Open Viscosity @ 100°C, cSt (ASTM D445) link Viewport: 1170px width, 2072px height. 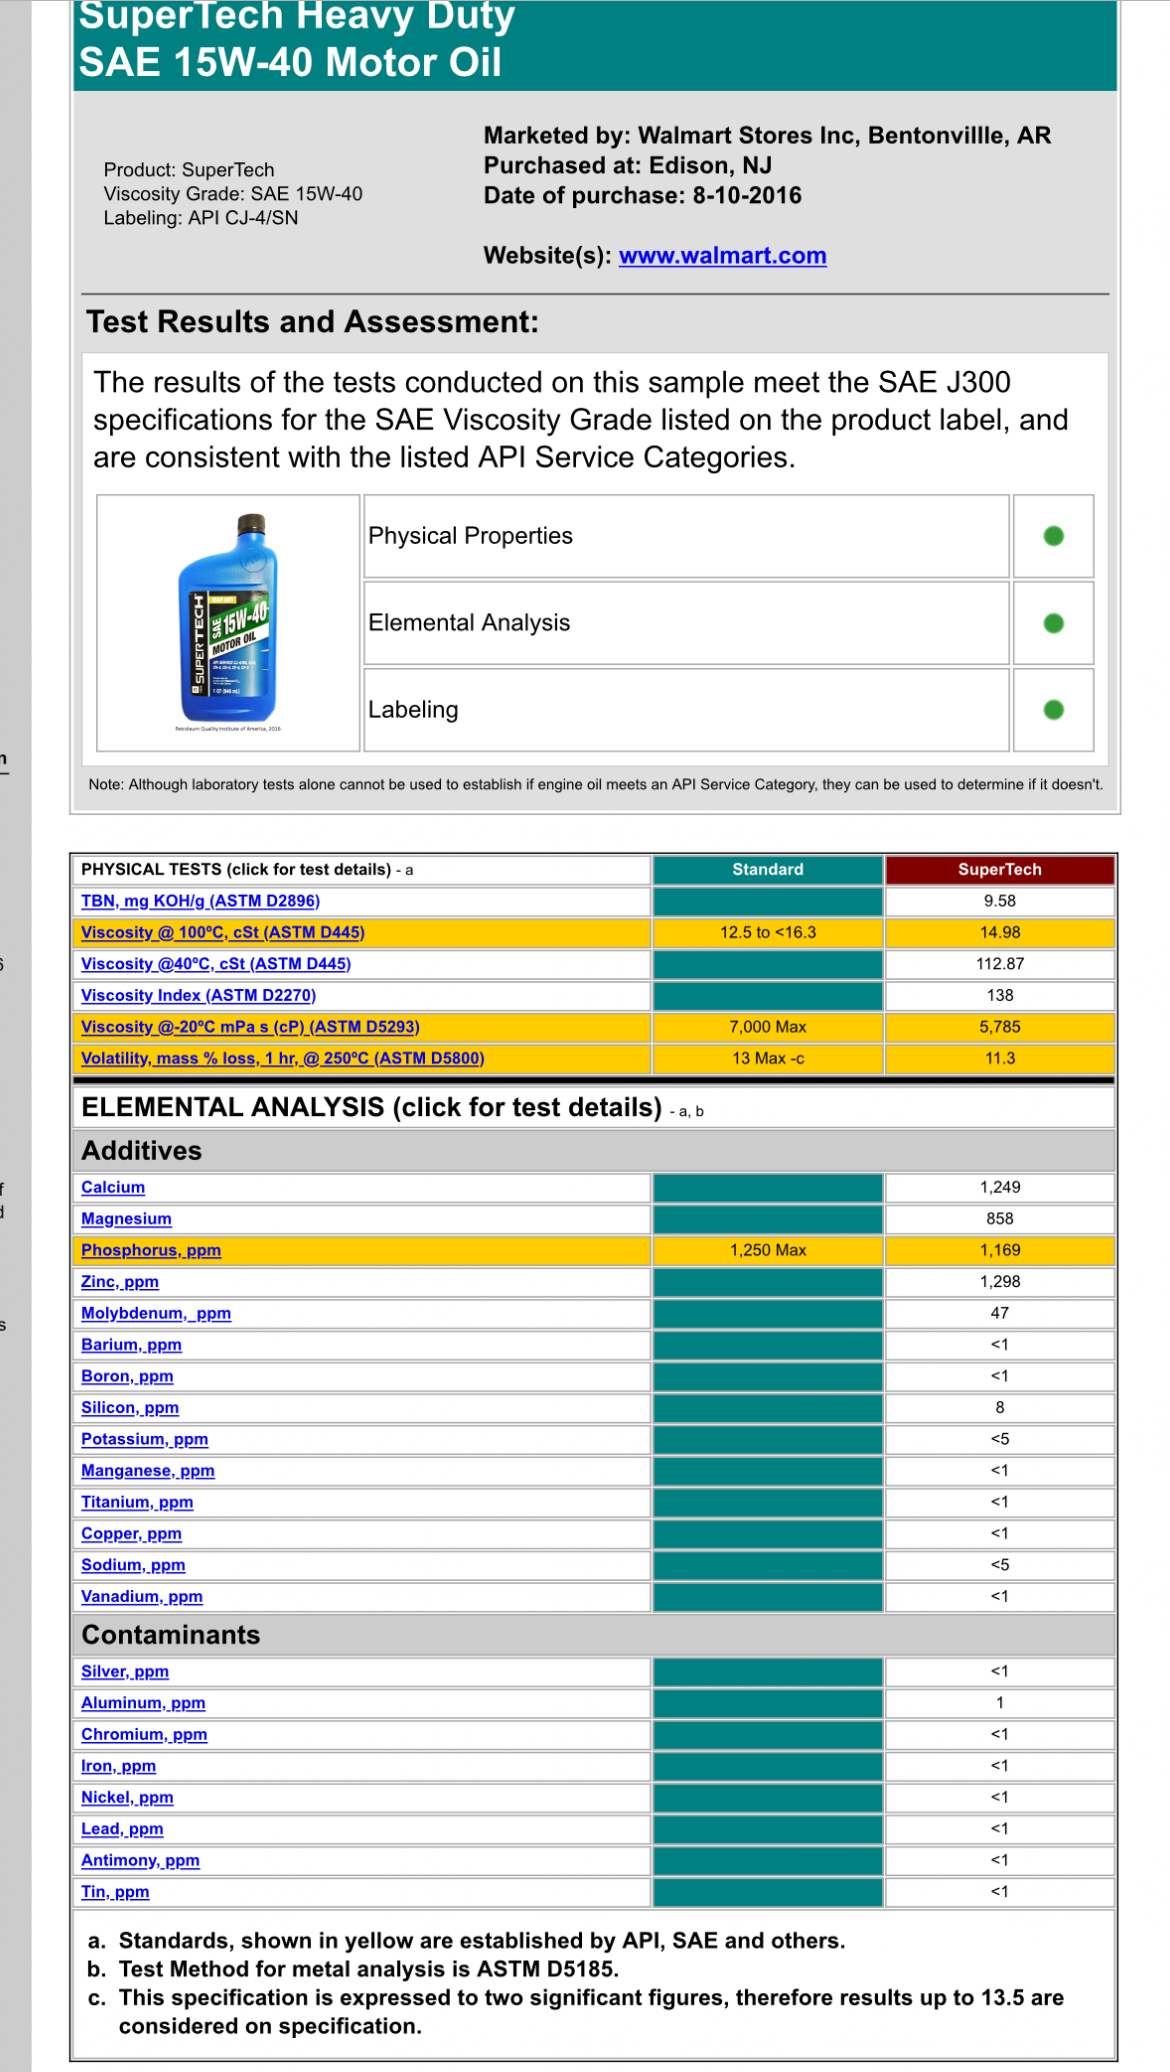pyautogui.click(x=222, y=932)
